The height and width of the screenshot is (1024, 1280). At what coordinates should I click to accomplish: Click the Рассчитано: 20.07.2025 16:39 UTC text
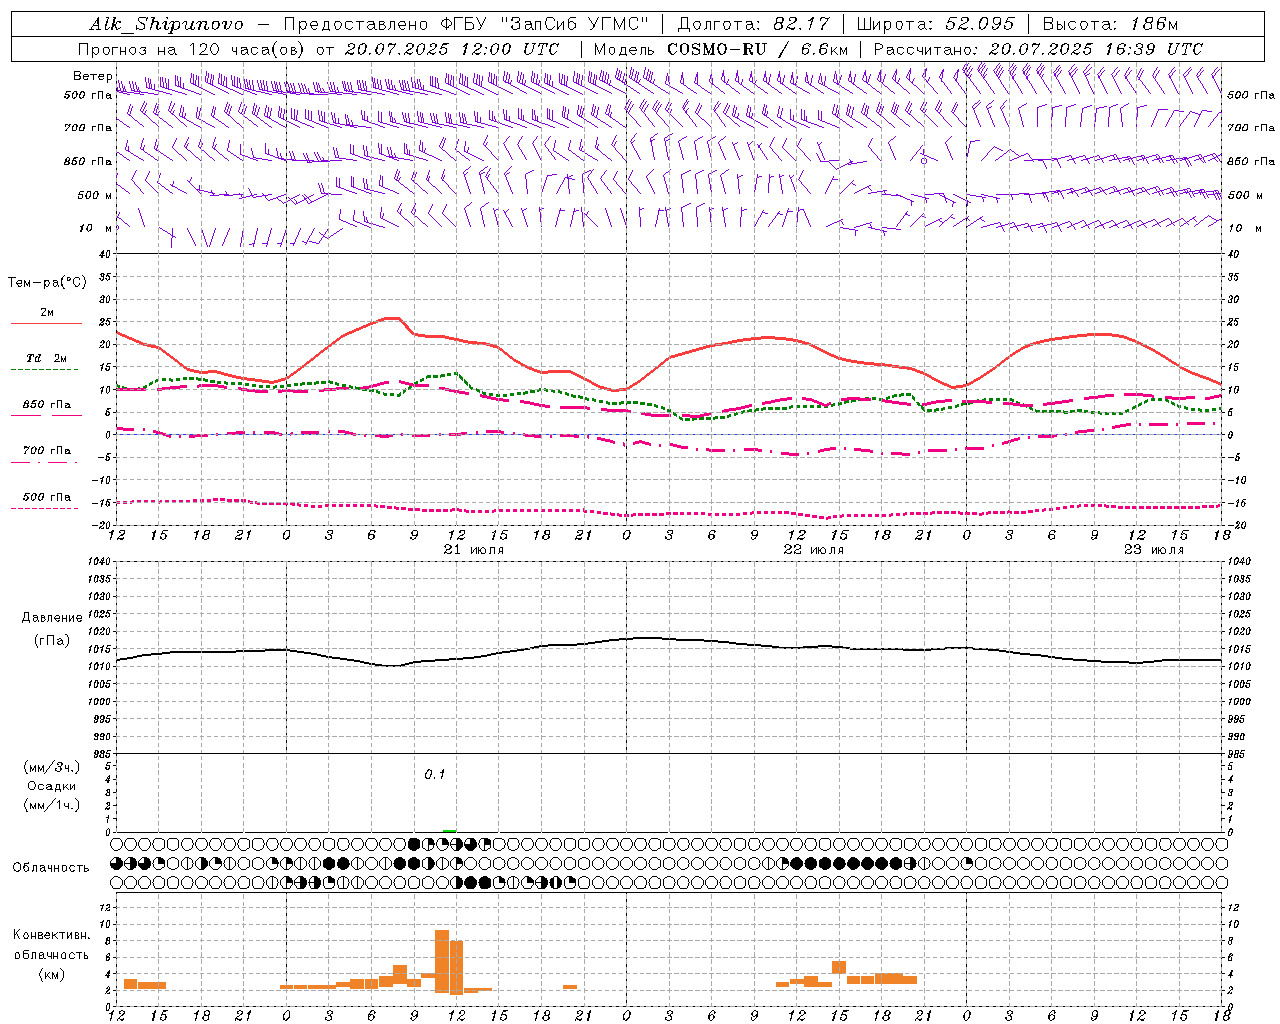click(x=1038, y=49)
